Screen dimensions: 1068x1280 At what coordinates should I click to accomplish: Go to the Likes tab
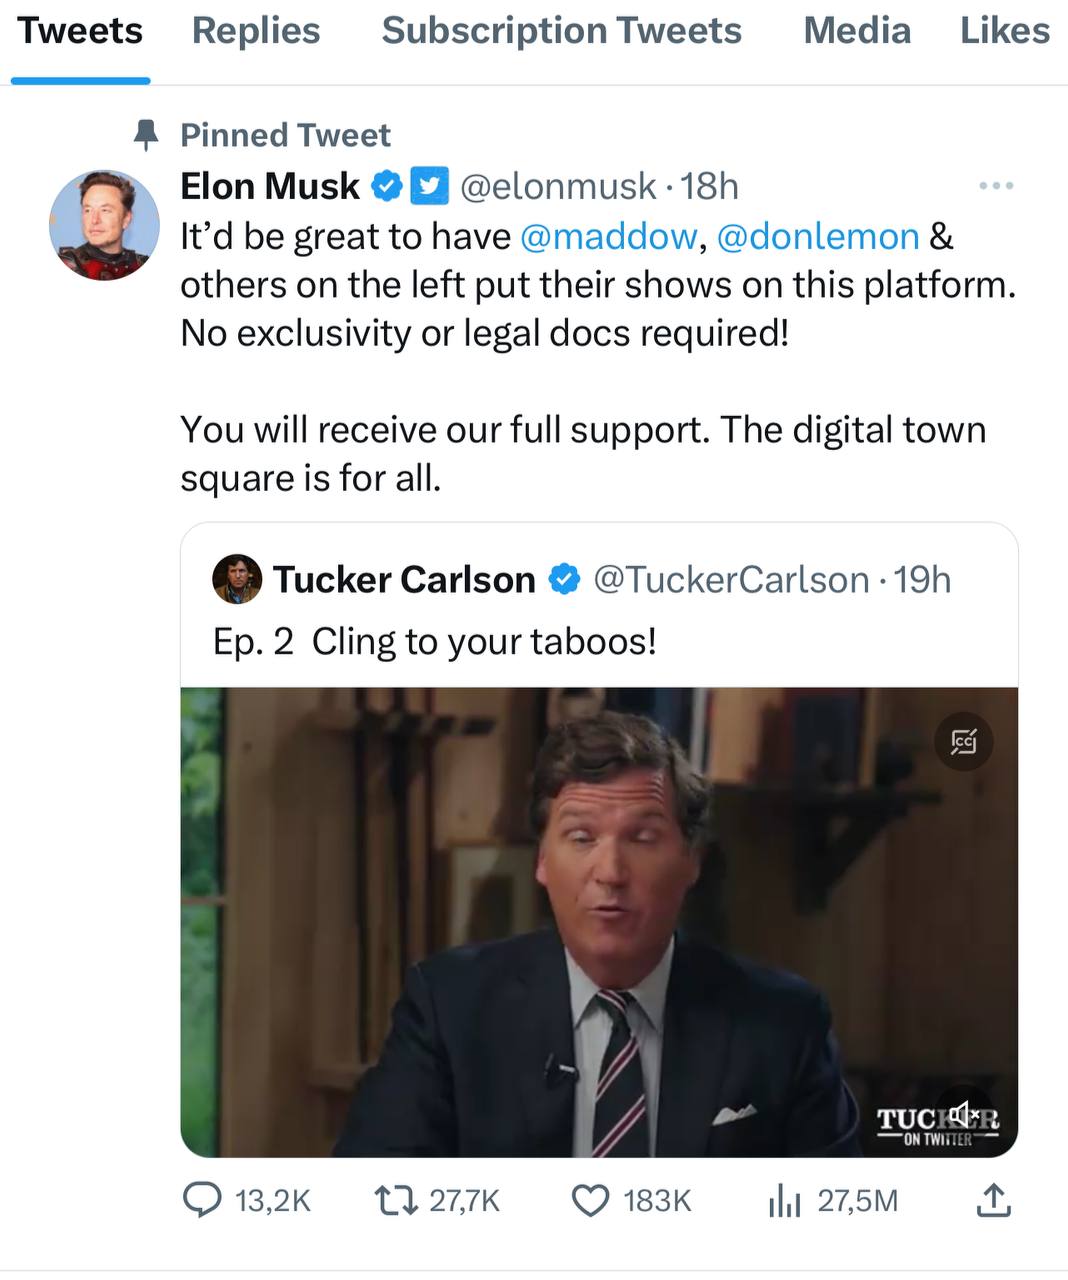[x=1005, y=31]
